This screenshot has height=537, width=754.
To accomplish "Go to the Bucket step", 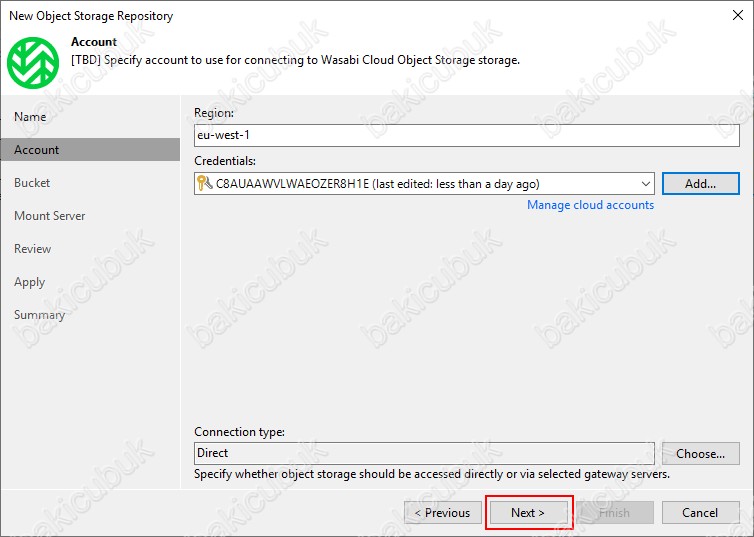I will 32,183.
